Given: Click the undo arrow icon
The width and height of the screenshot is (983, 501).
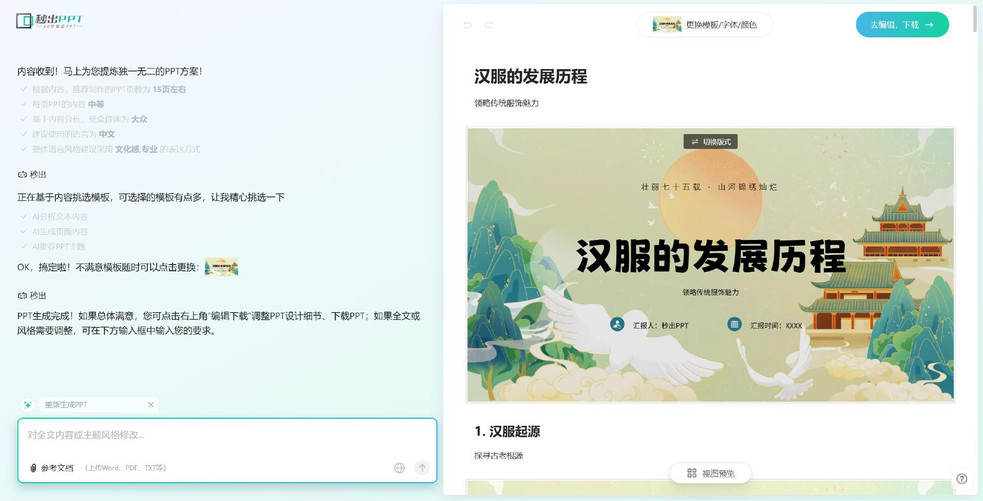Looking at the screenshot, I should 467,25.
